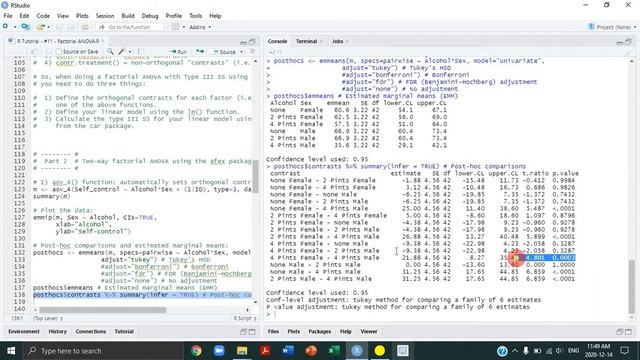
Task: Open the Connections tab
Action: 91,331
